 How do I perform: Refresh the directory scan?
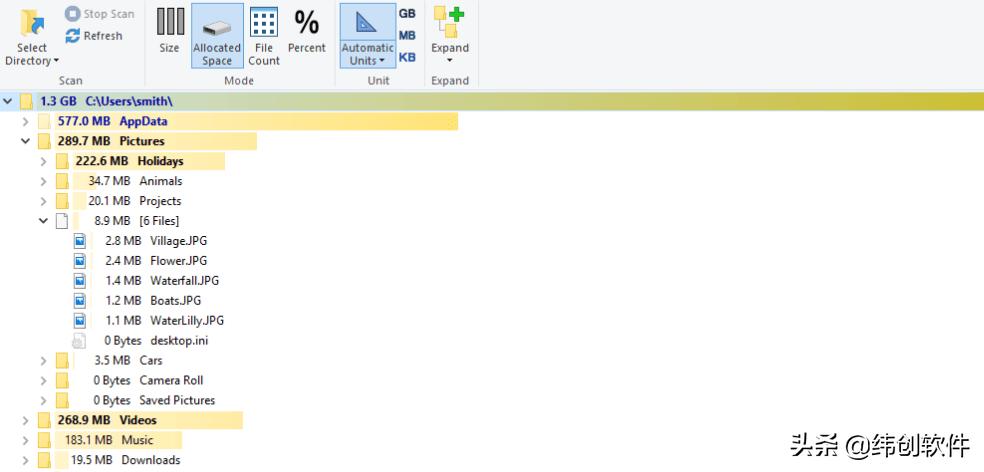(94, 36)
